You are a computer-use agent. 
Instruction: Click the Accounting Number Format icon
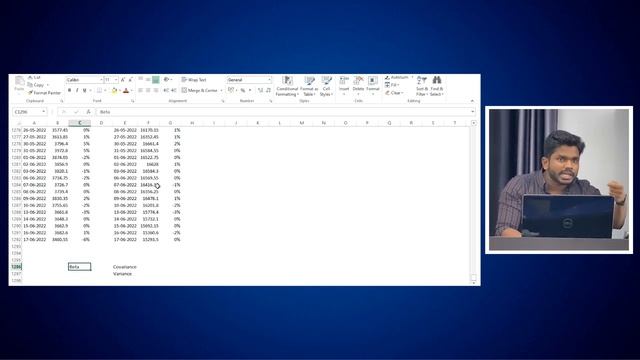[x=231, y=90]
